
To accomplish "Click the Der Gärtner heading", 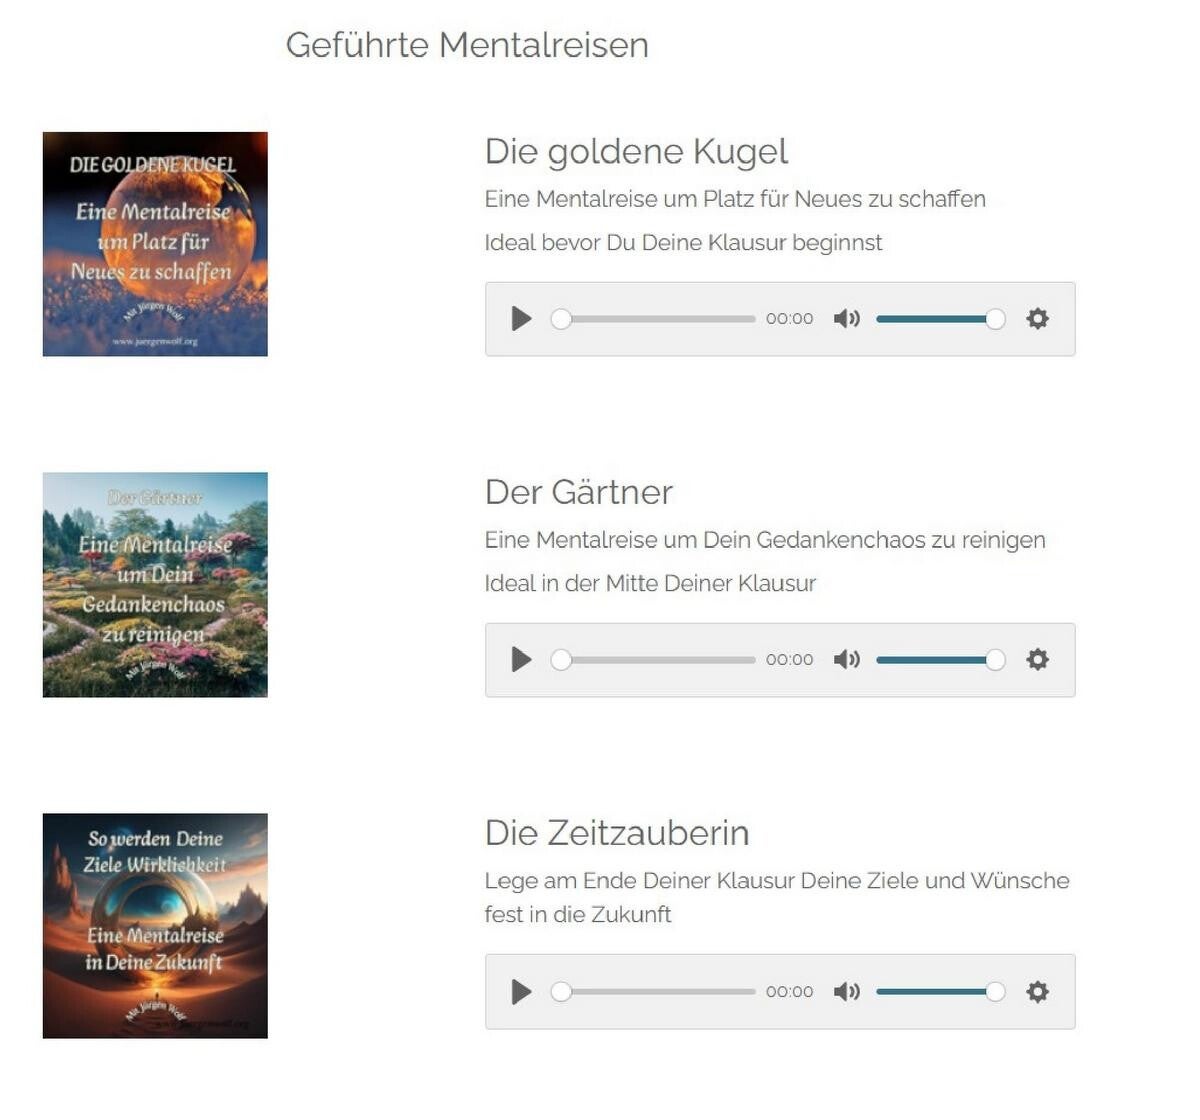I will pyautogui.click(x=579, y=492).
